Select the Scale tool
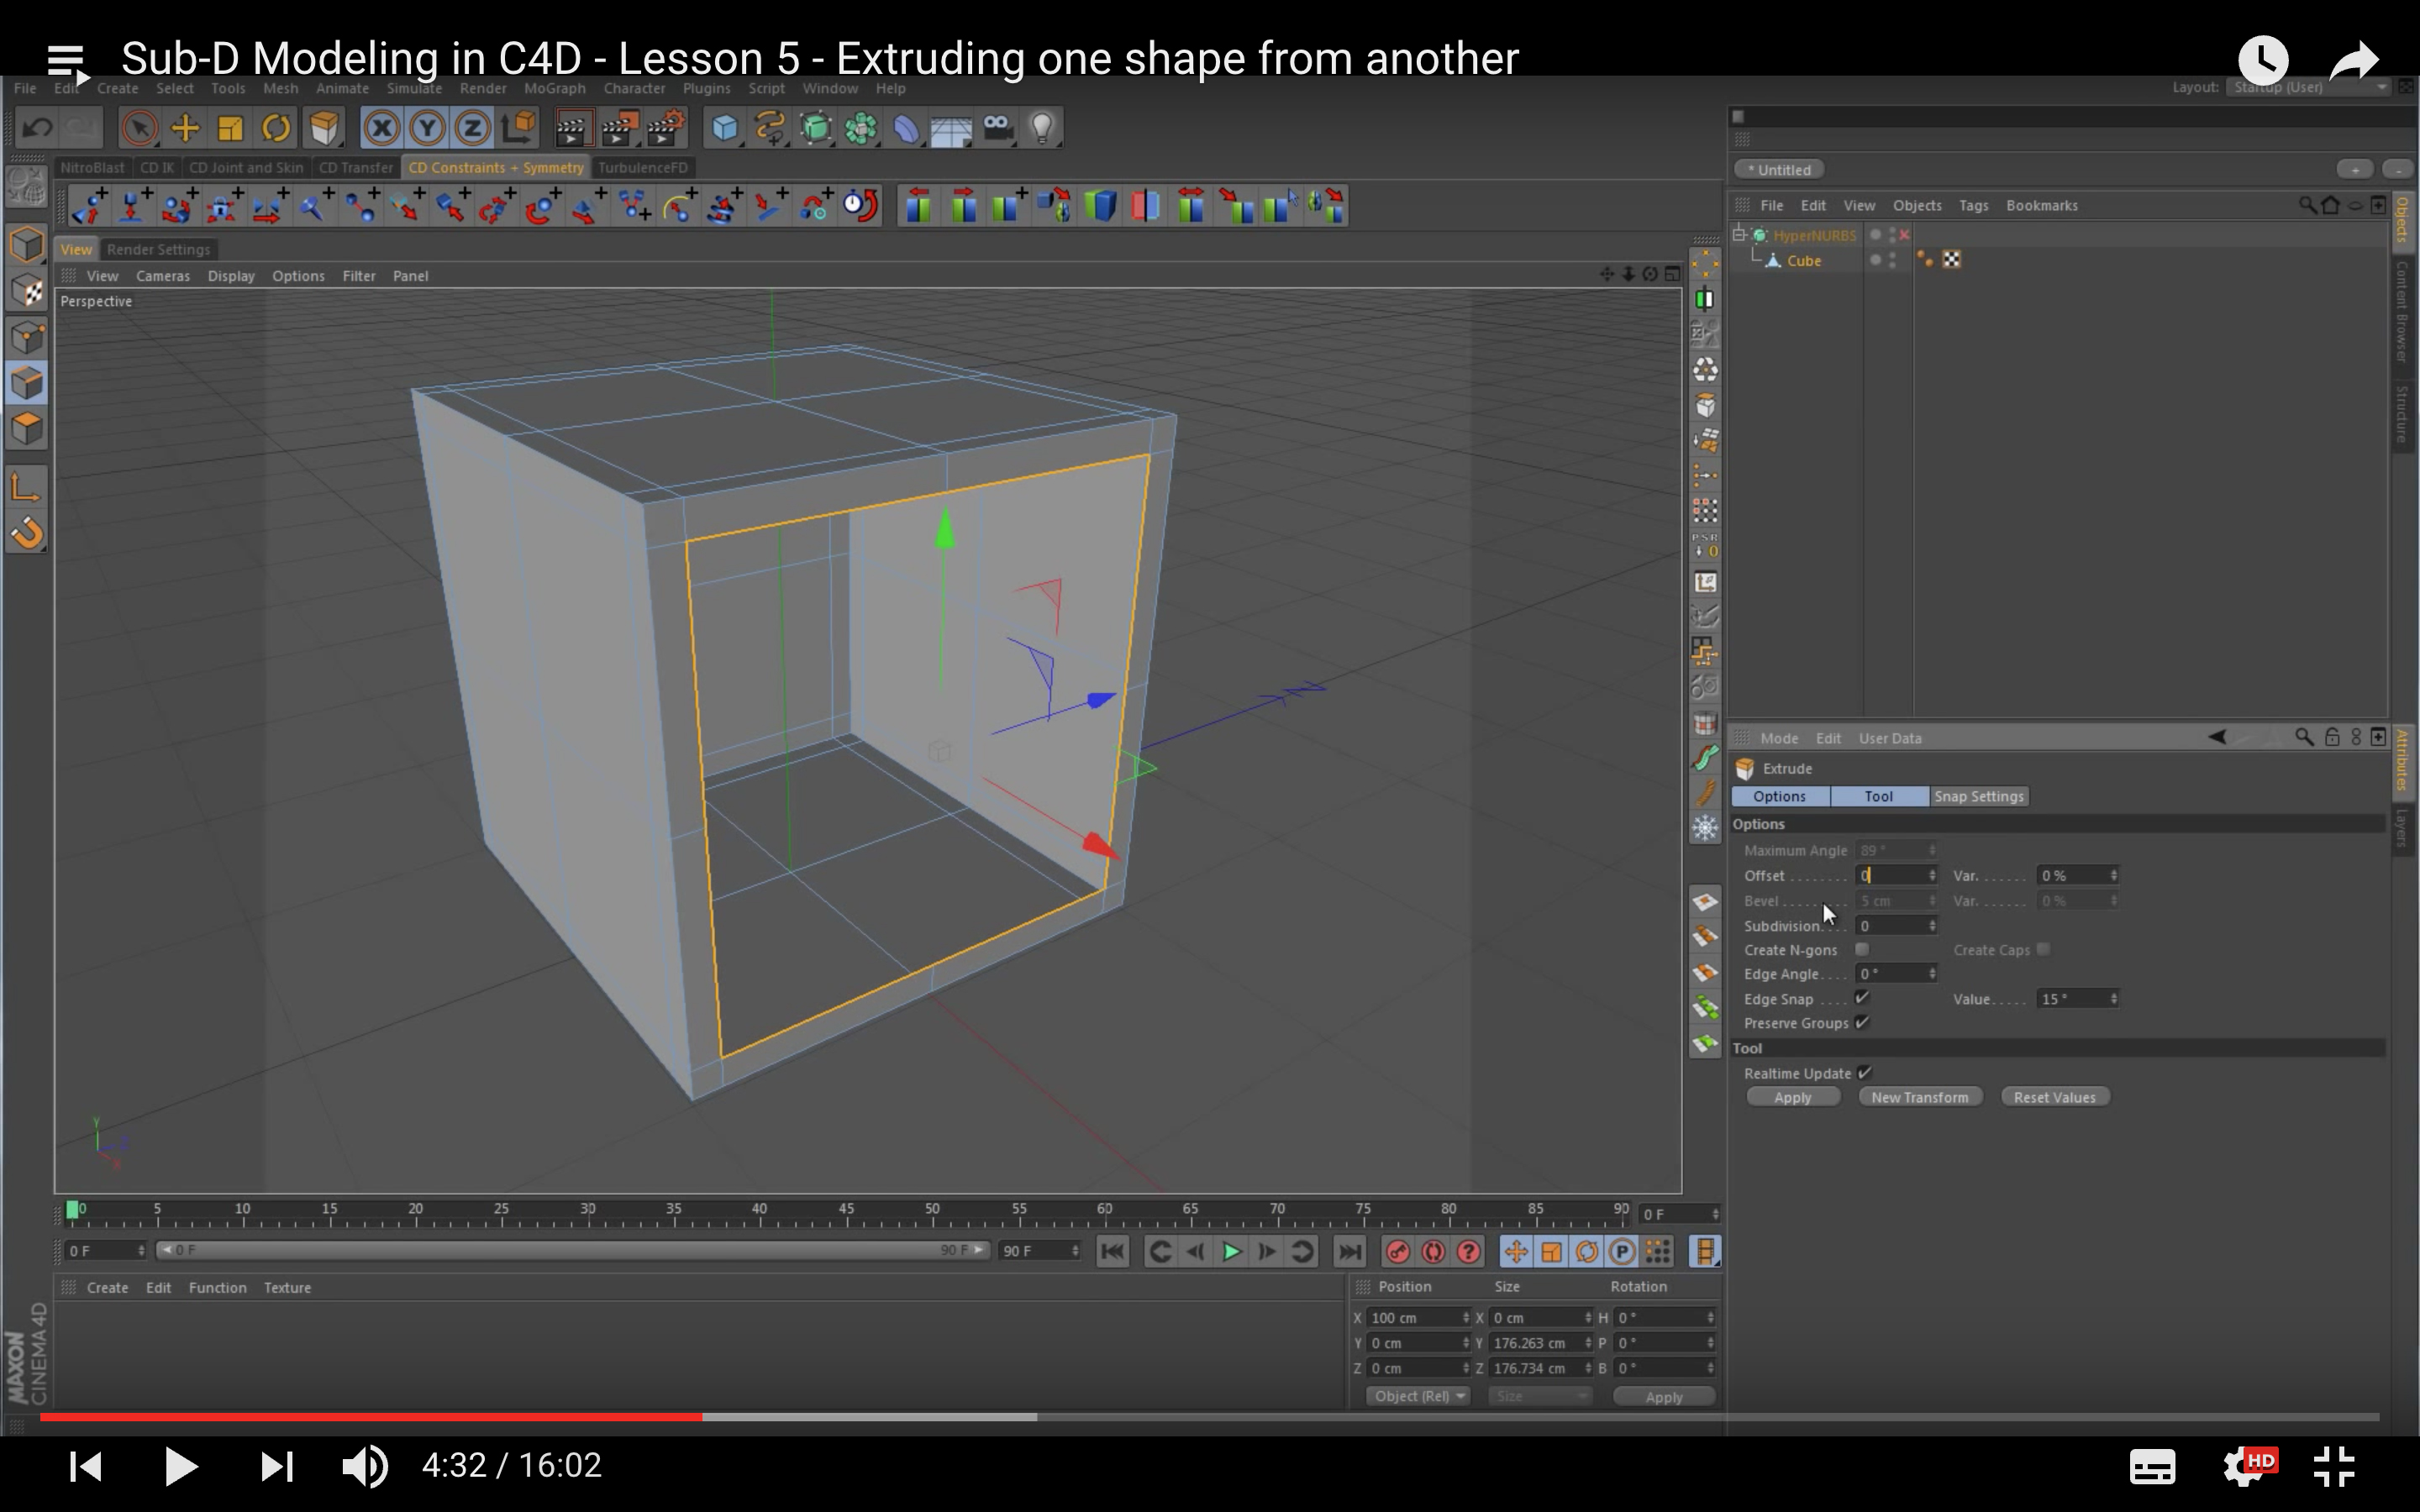 (231, 128)
